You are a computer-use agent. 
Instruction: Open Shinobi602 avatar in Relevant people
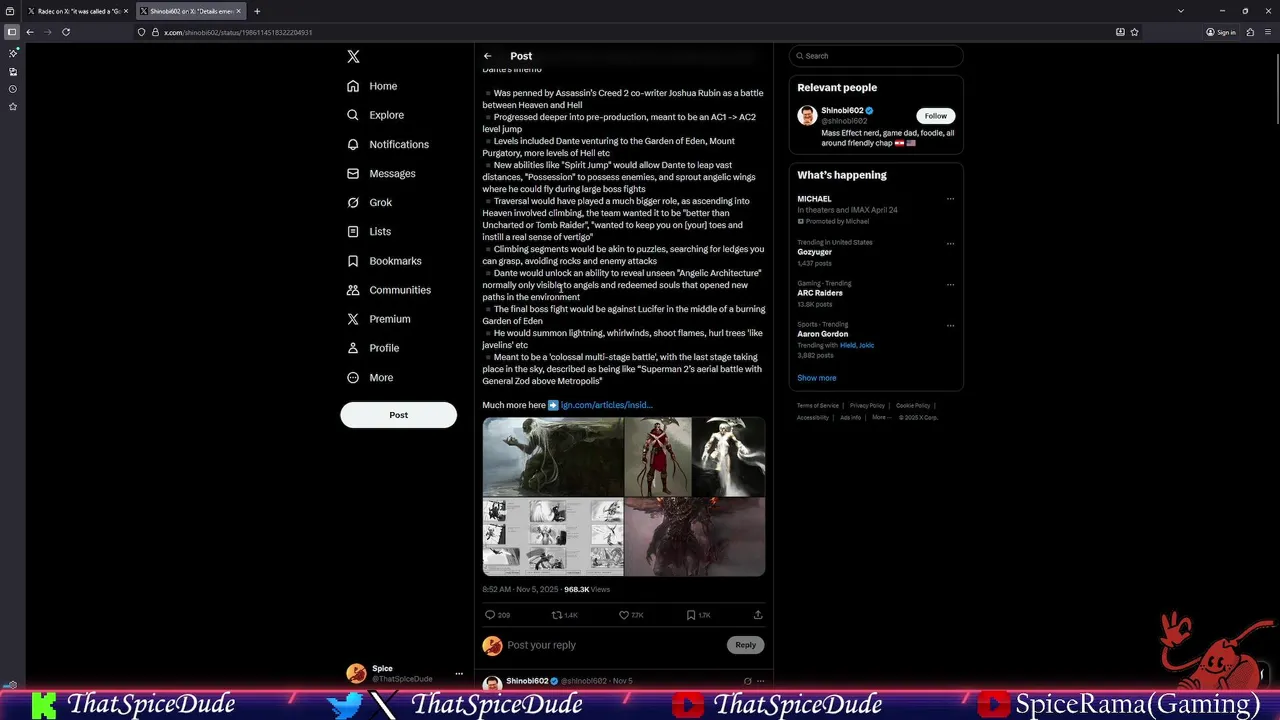coord(807,116)
